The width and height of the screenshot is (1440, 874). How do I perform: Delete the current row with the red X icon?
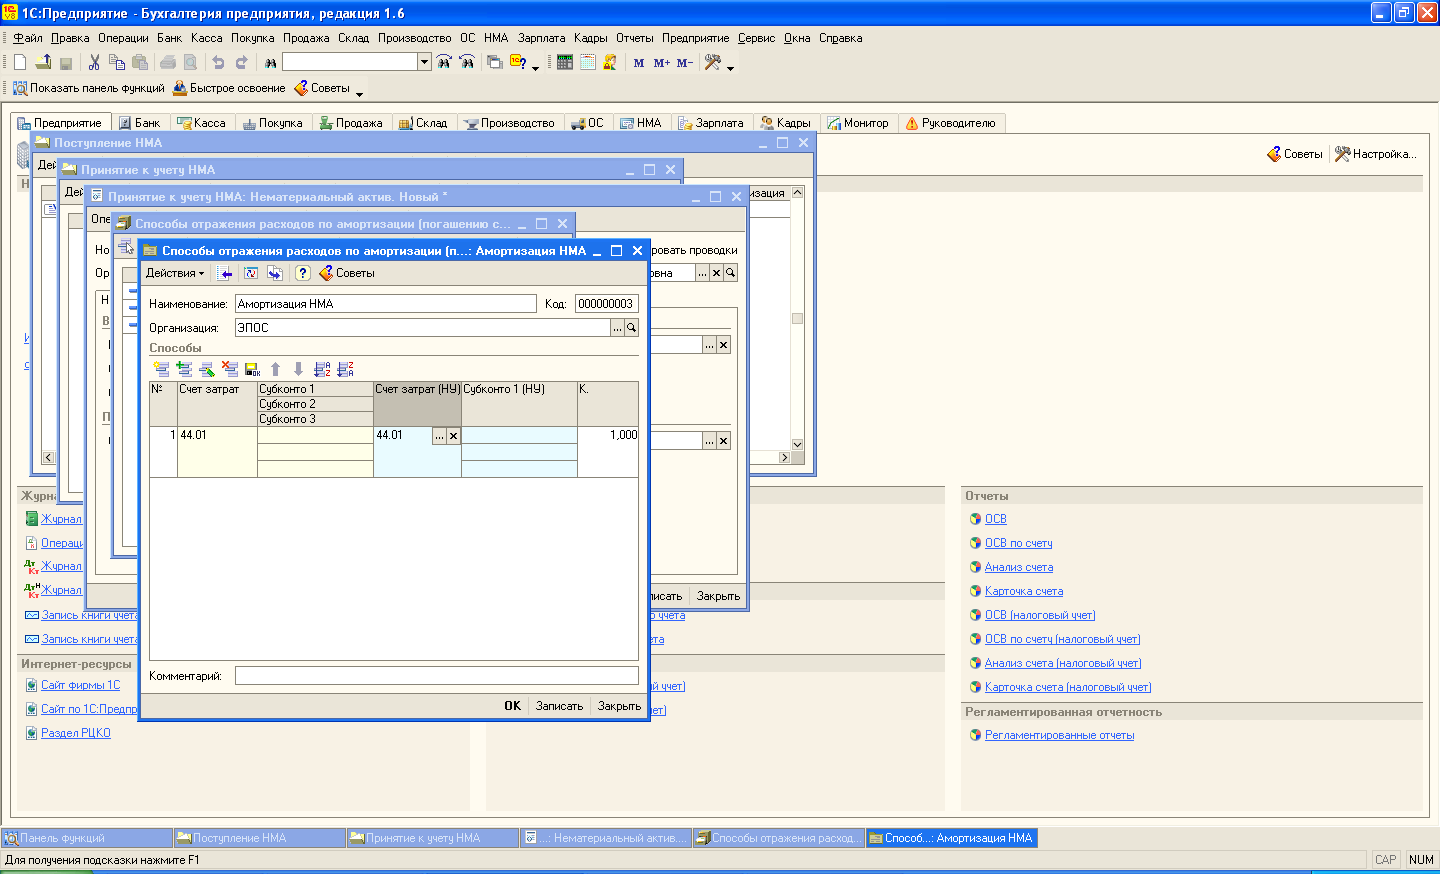click(x=230, y=369)
